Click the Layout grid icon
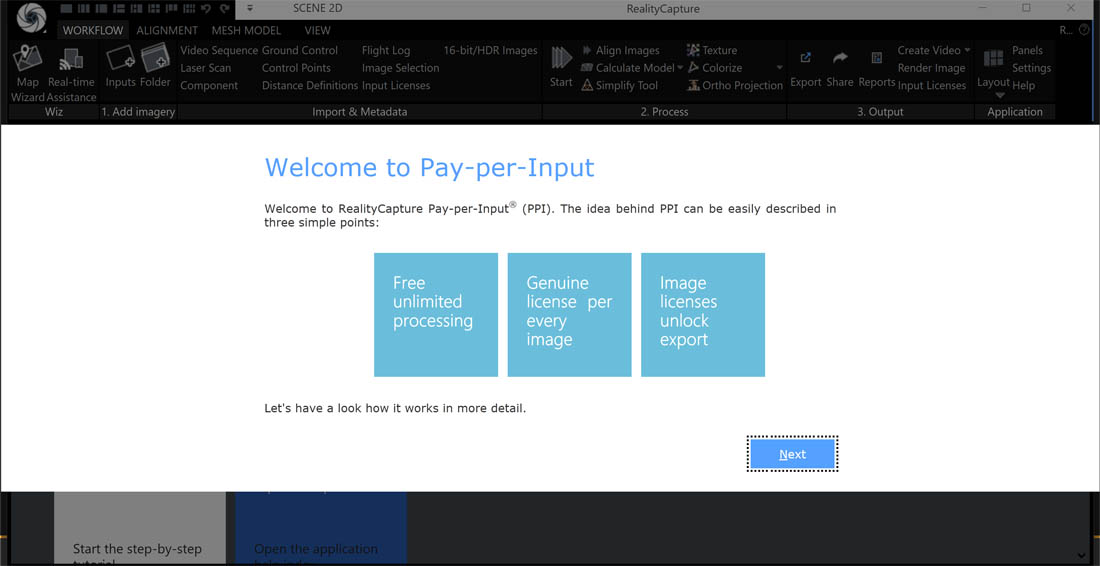 tap(993, 59)
